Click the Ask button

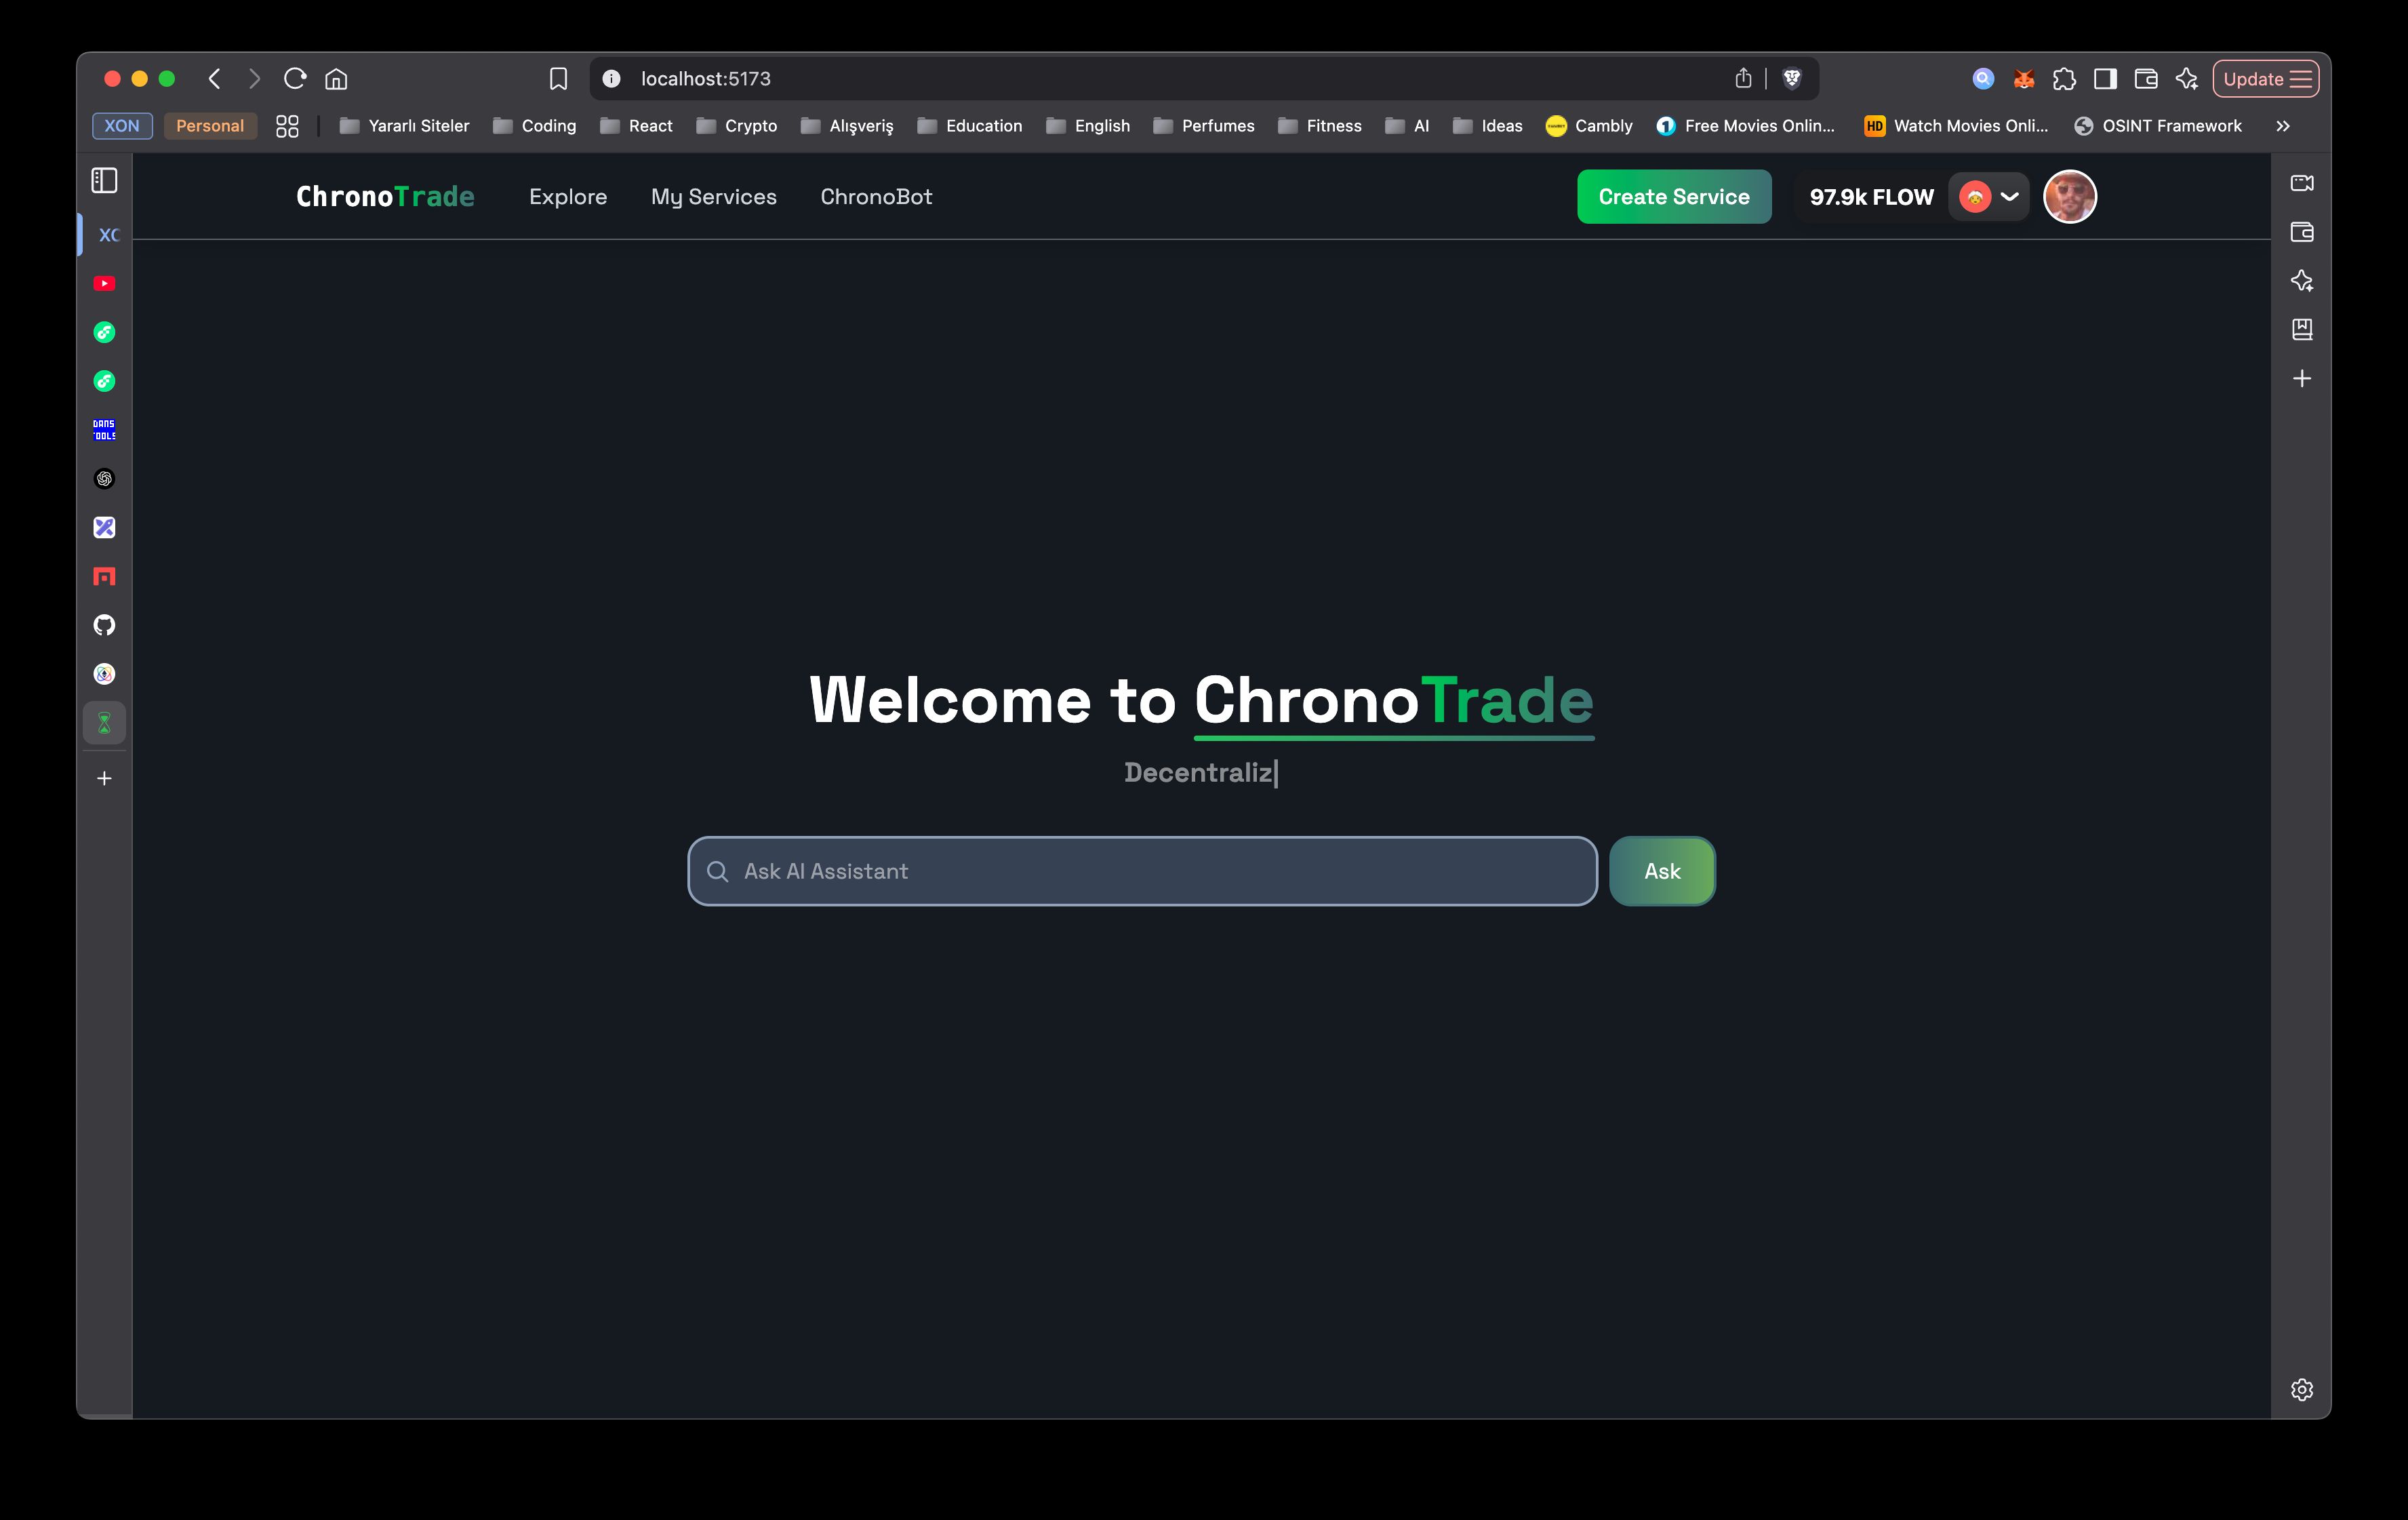(1662, 871)
